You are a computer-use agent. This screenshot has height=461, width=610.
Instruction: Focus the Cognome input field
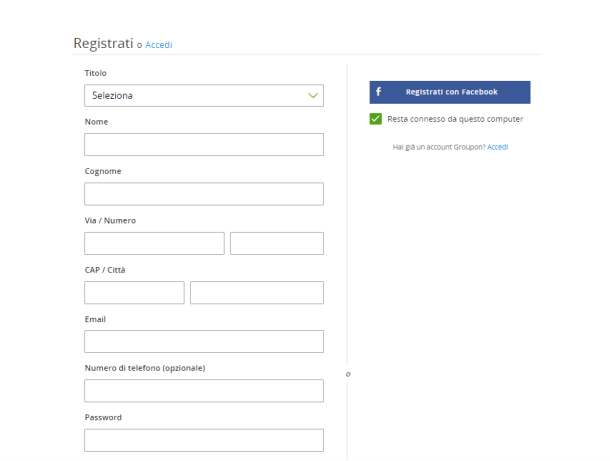(204, 194)
